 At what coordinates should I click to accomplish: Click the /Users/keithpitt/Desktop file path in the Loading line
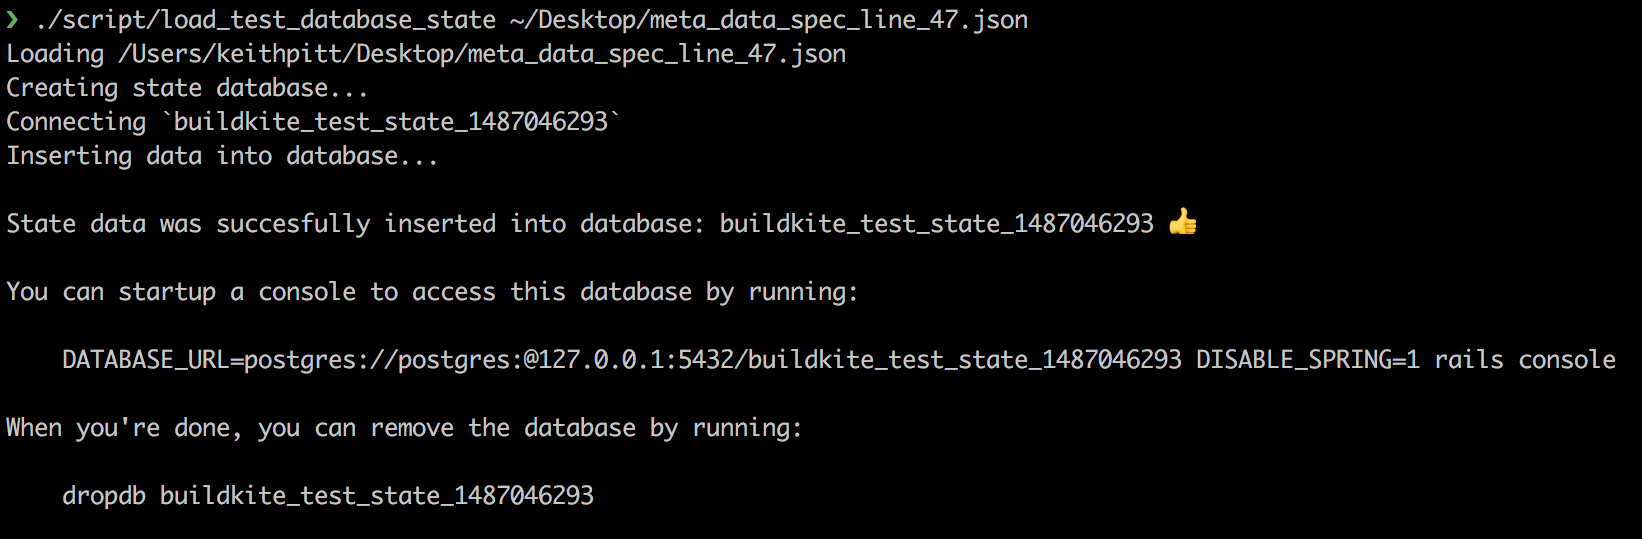coord(482,54)
